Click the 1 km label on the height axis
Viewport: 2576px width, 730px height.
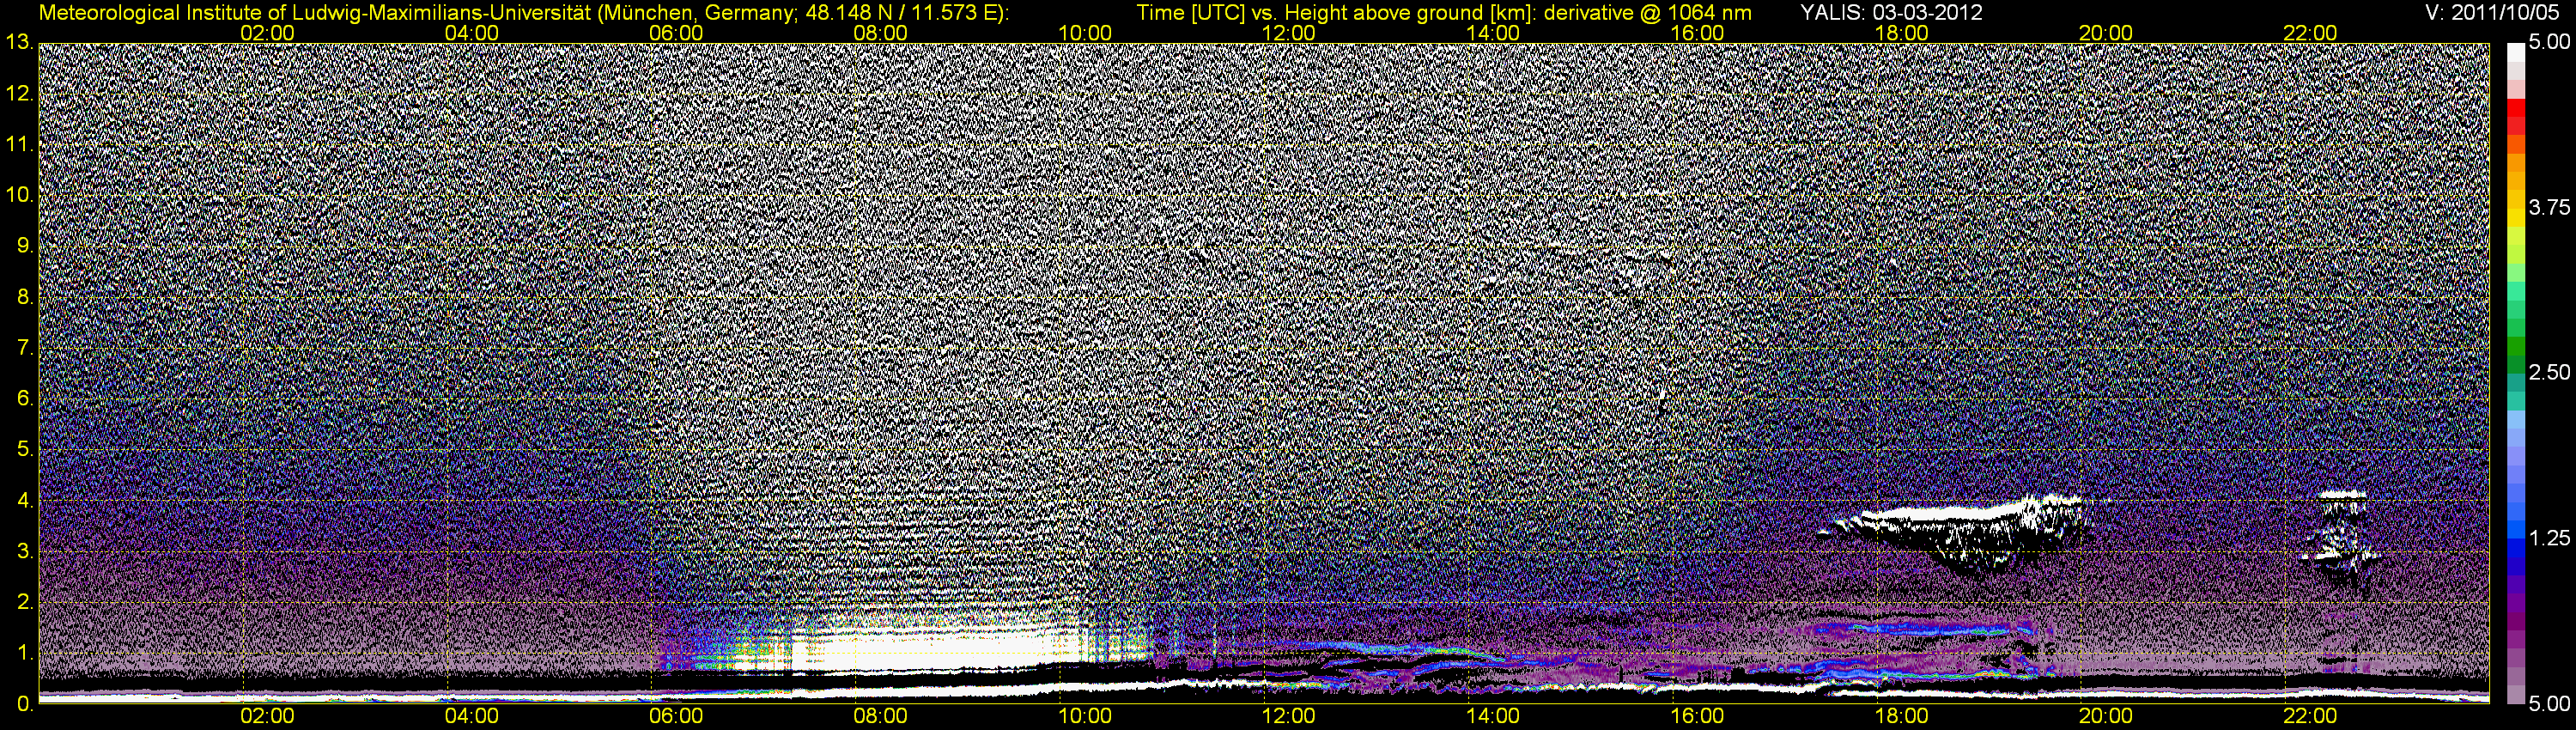tap(24, 653)
